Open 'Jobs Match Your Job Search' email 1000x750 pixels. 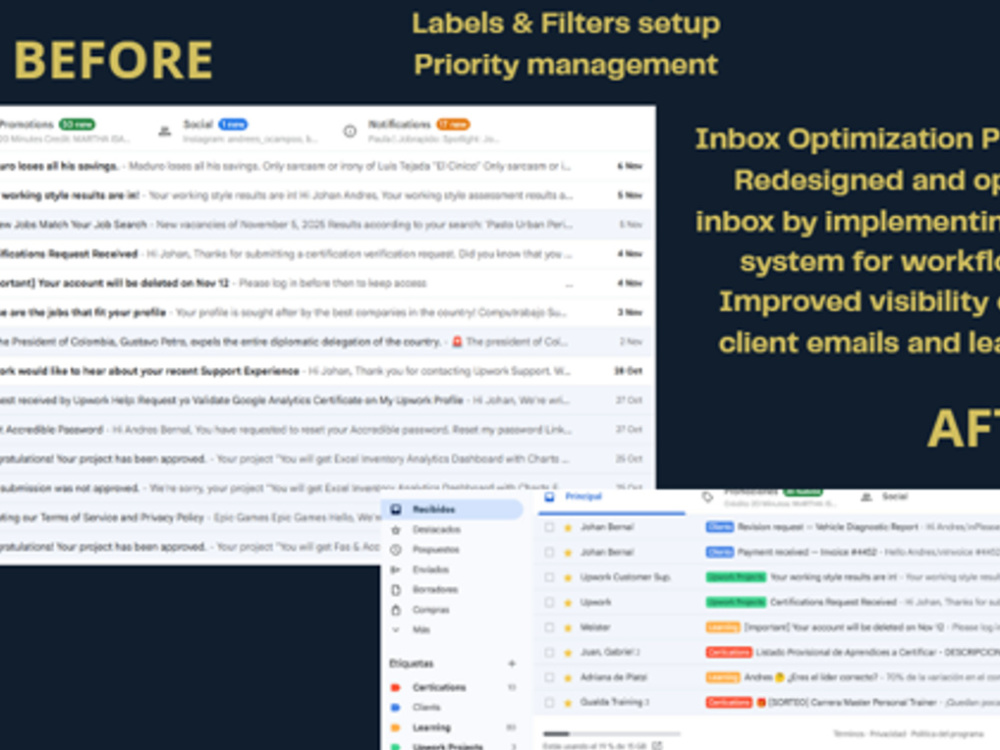[326, 224]
